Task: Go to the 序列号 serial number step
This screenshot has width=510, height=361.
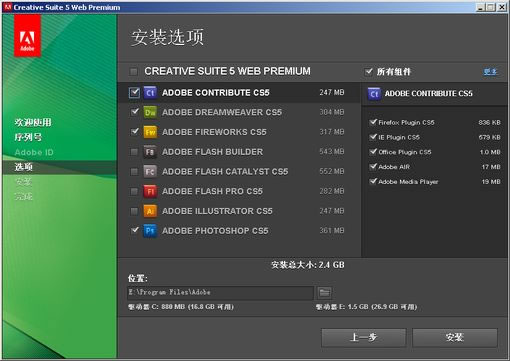Action: pos(28,137)
